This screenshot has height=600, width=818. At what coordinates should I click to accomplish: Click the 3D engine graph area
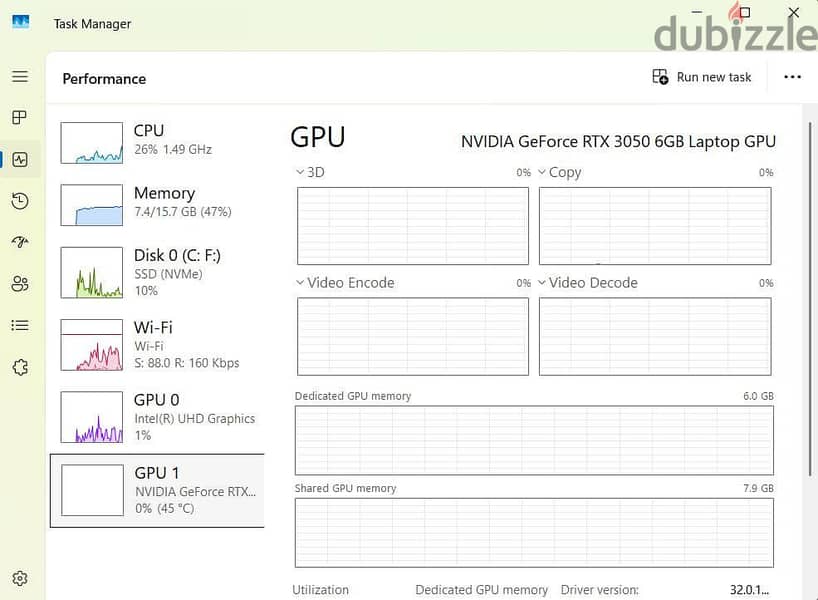[413, 226]
